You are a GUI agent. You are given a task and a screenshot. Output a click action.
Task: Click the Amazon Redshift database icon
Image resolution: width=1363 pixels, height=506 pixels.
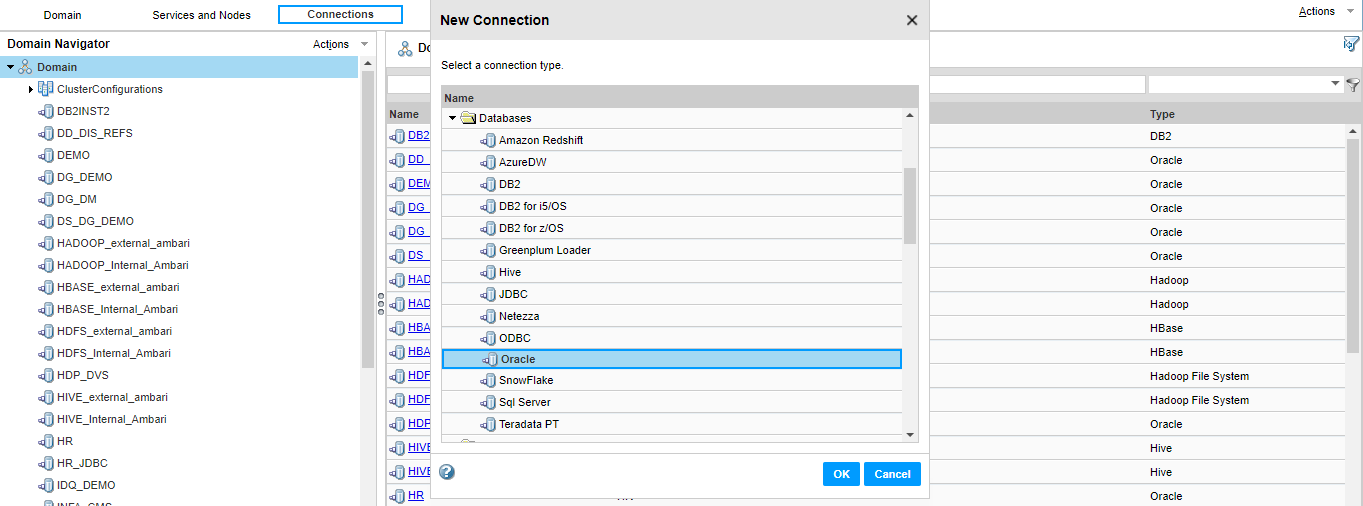[488, 140]
